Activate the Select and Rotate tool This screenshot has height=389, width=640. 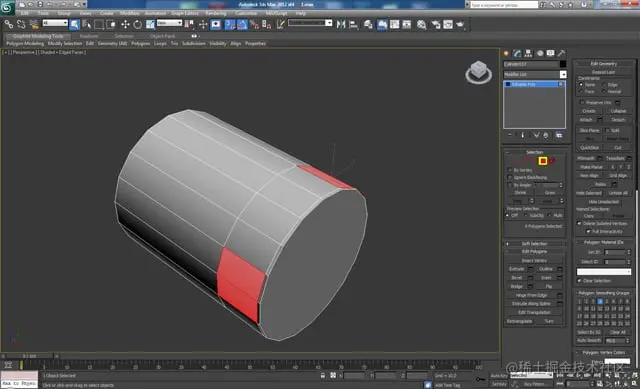click(x=138, y=24)
